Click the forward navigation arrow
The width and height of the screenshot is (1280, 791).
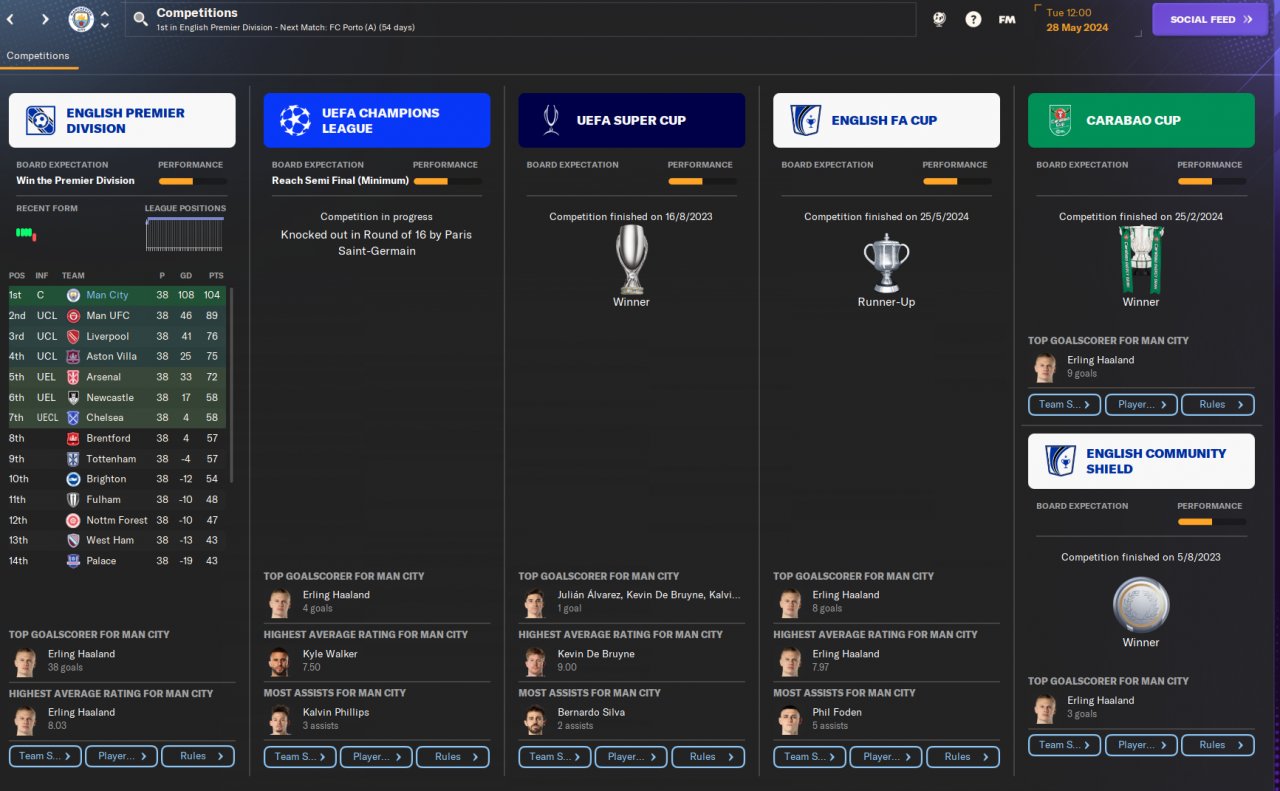[45, 19]
